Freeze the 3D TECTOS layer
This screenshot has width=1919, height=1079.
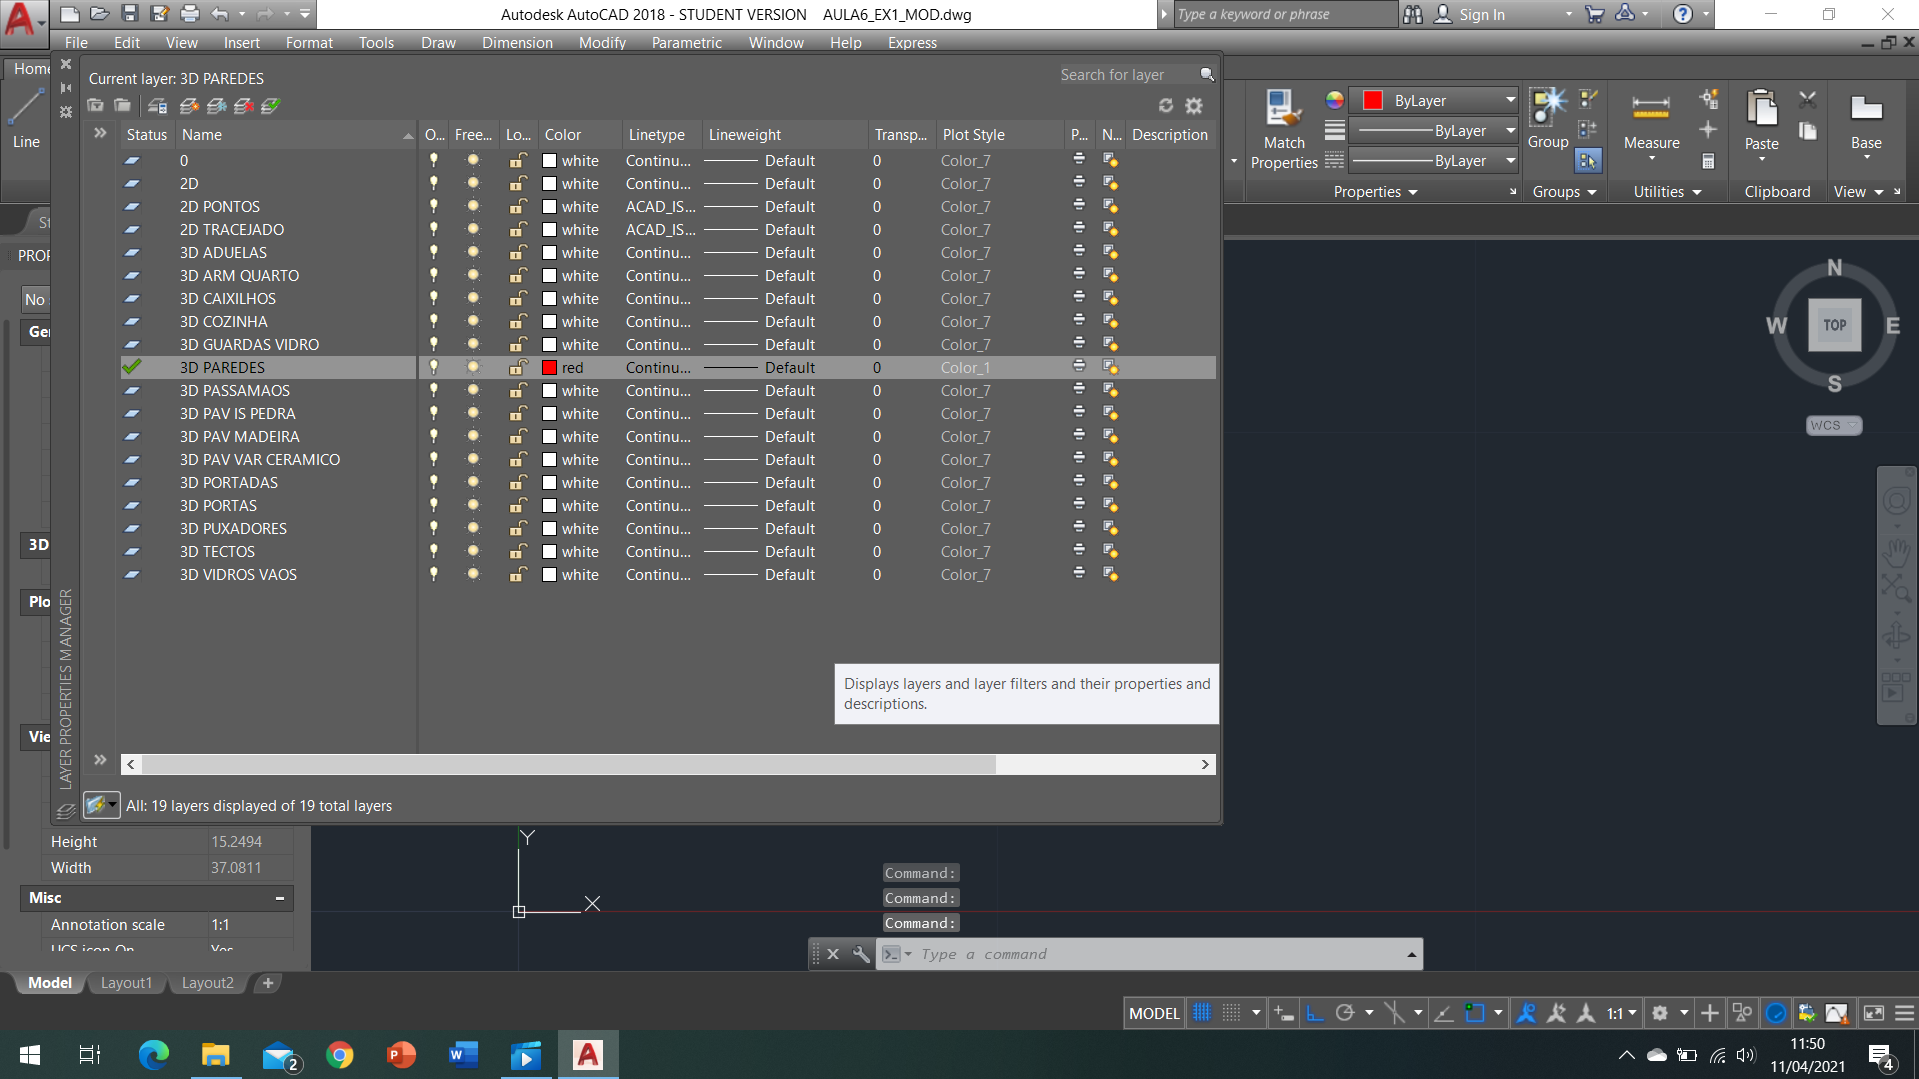pyautogui.click(x=473, y=552)
